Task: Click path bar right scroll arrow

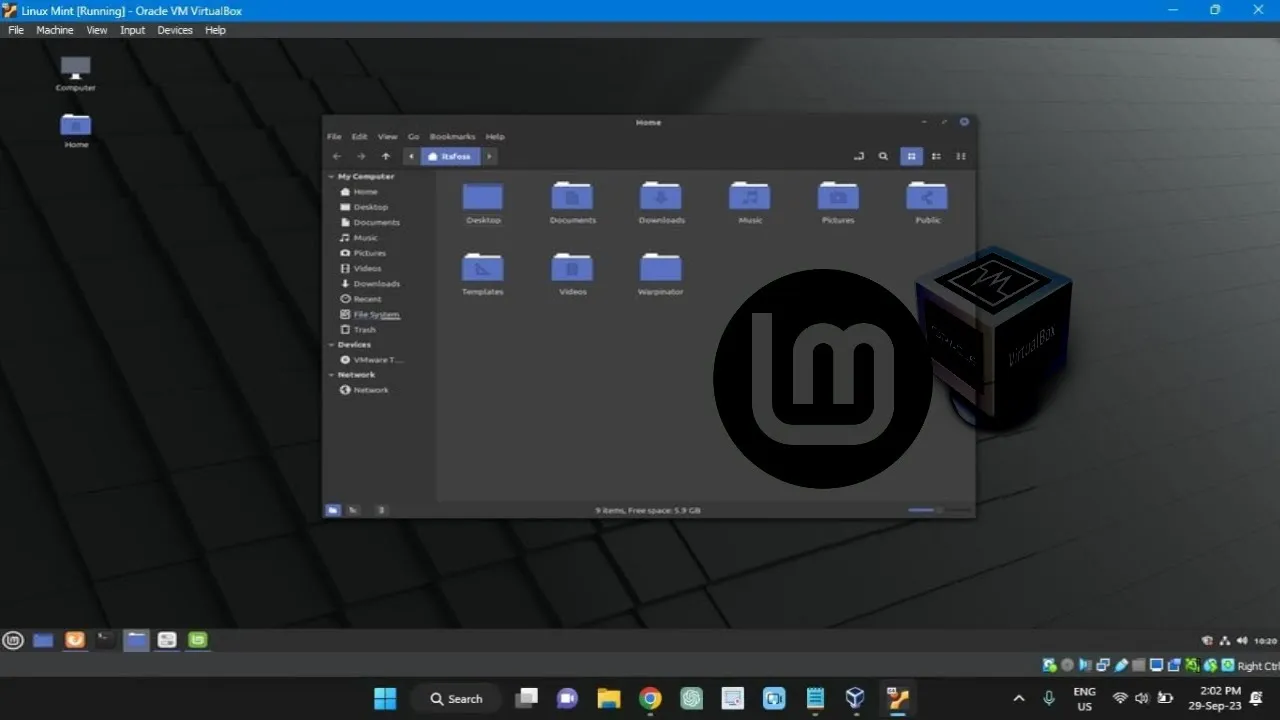Action: [x=489, y=156]
